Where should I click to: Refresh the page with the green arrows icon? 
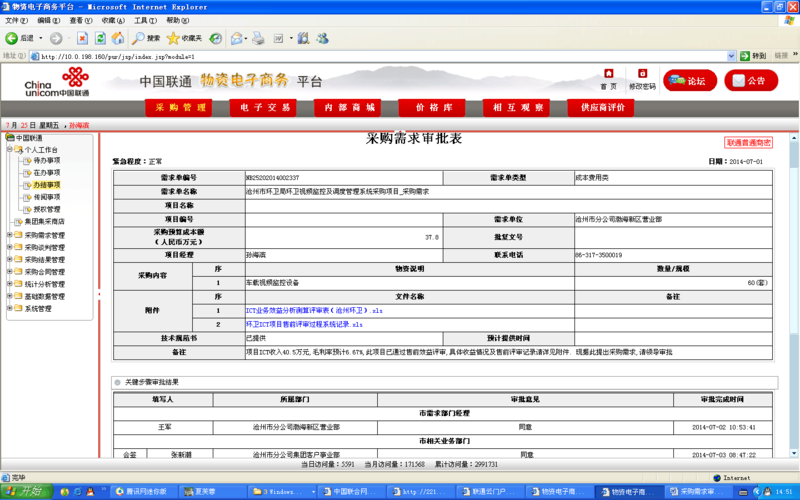[101, 38]
